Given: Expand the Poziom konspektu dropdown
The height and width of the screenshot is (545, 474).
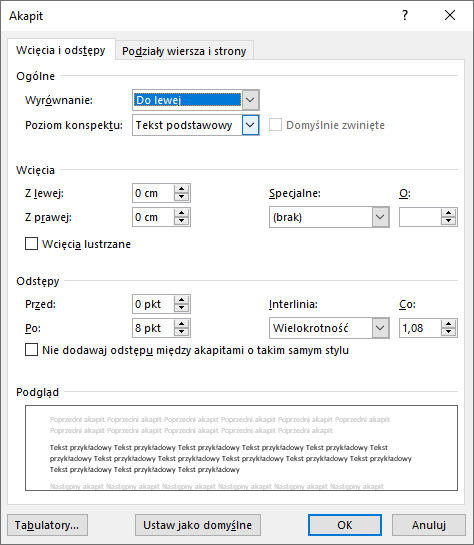Looking at the screenshot, I should tap(250, 125).
